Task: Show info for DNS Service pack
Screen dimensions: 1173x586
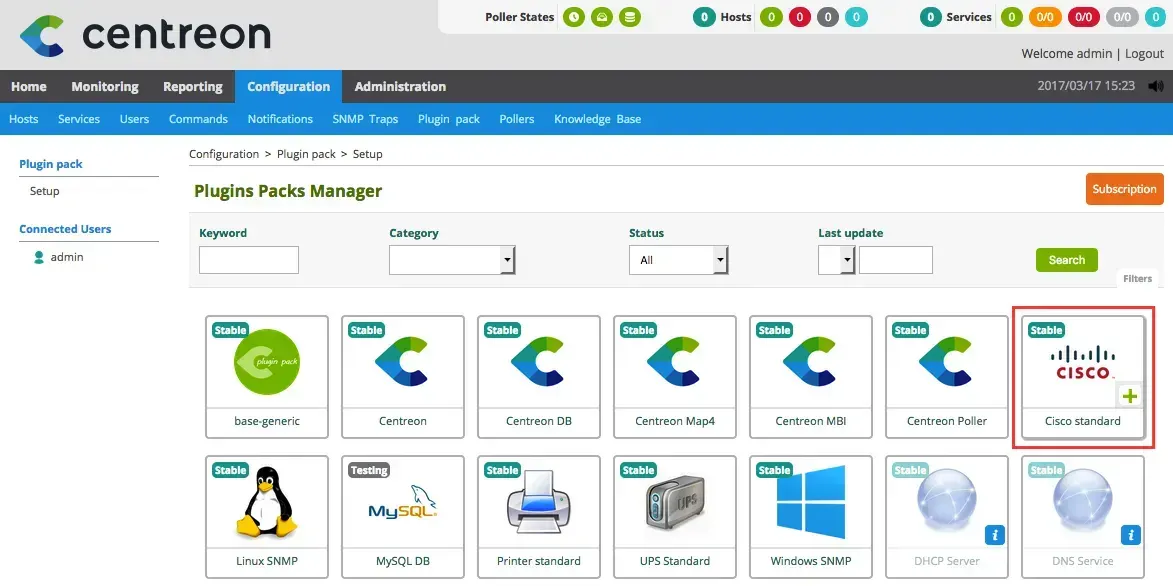Action: click(x=1130, y=534)
